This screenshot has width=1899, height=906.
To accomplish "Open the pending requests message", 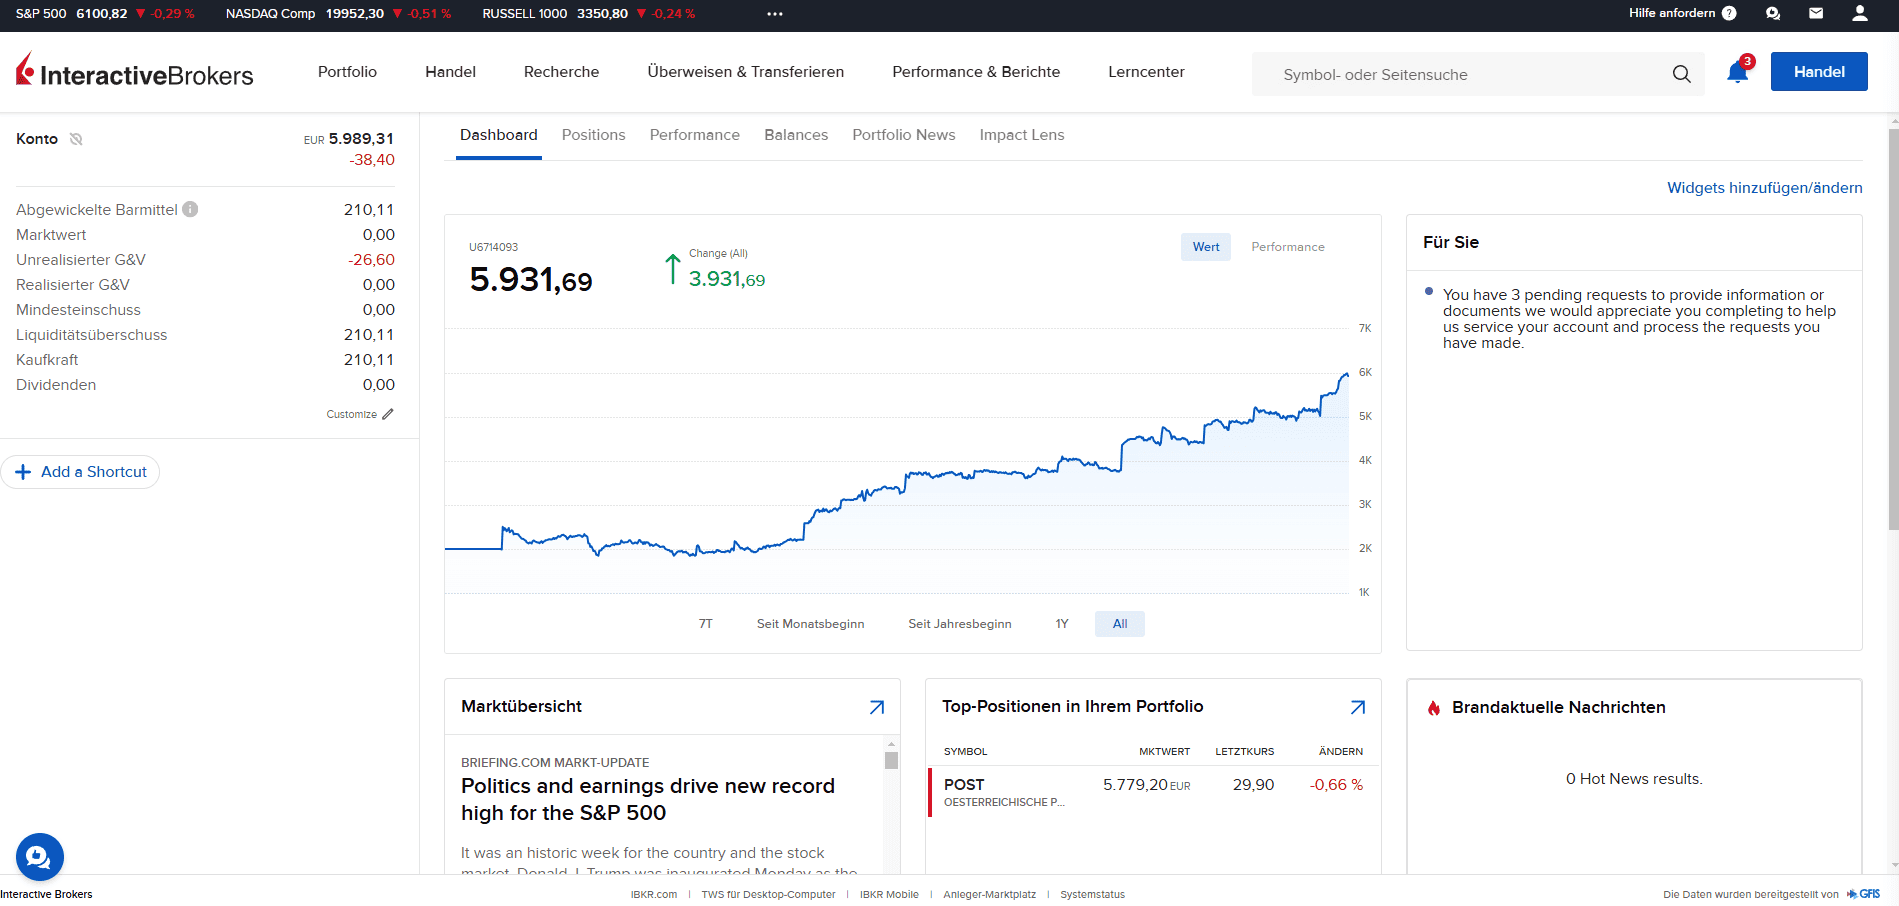I will coord(1639,319).
